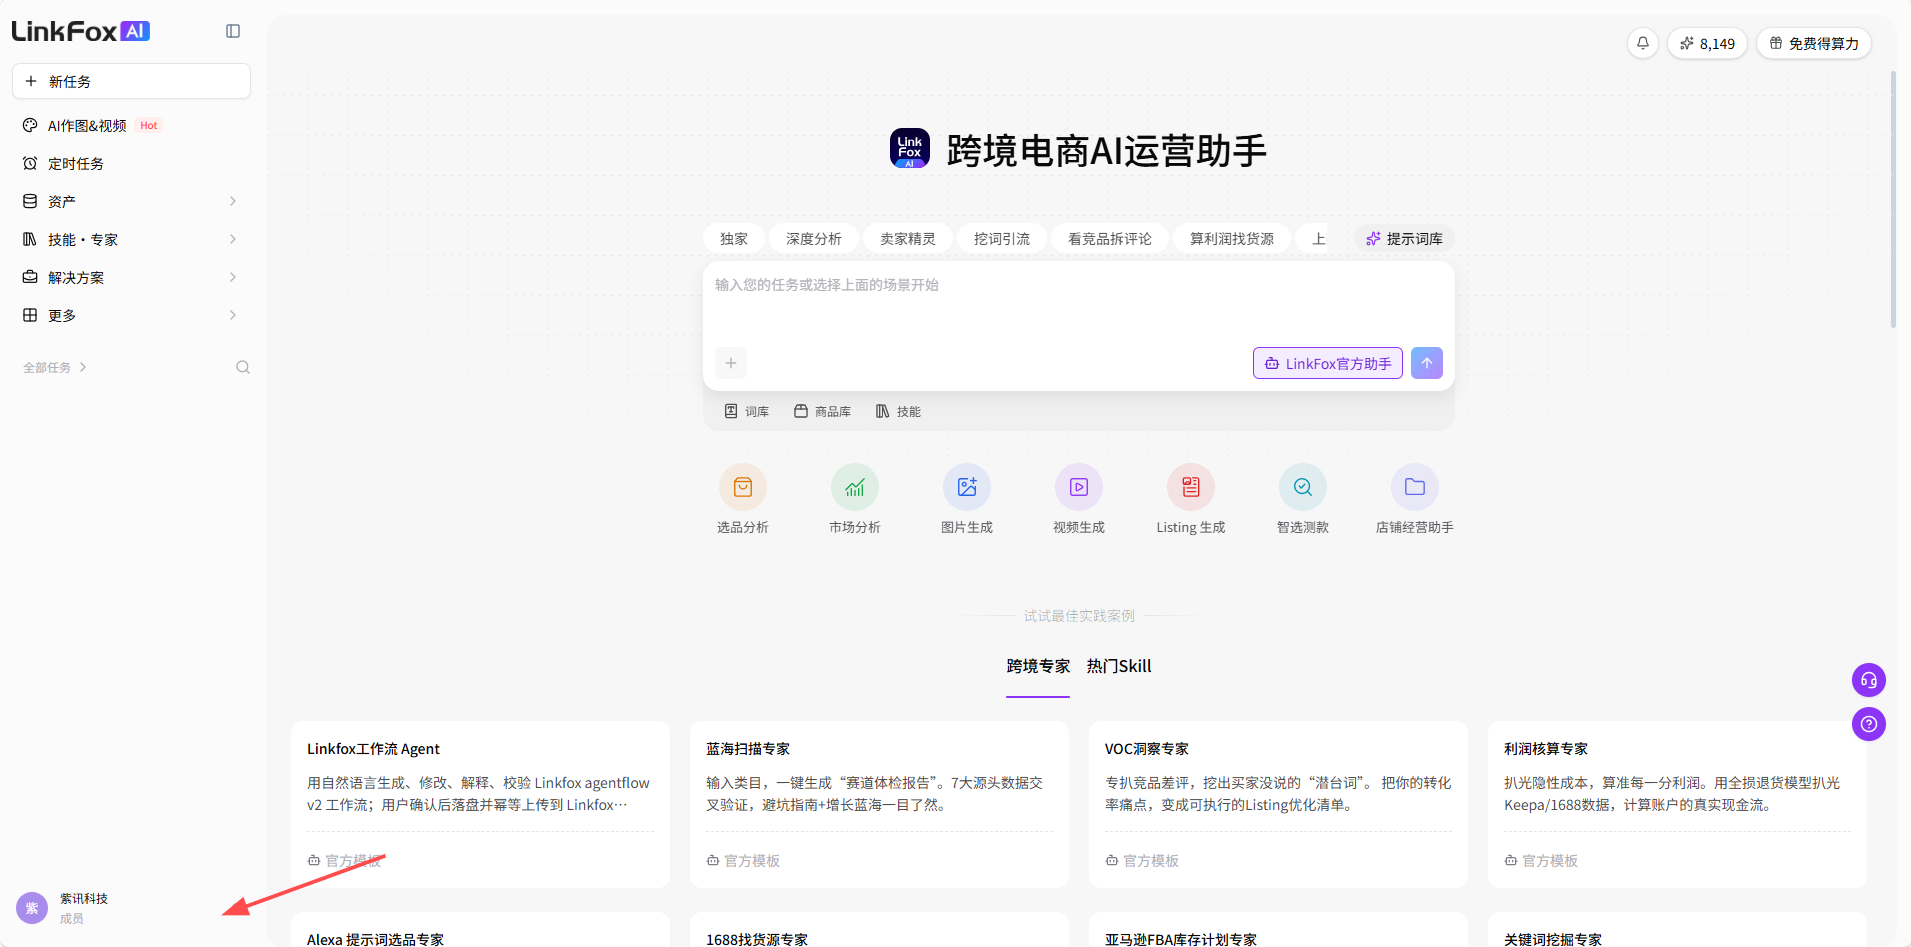Choose the LinkFox官方助手 agent selector

tap(1328, 363)
